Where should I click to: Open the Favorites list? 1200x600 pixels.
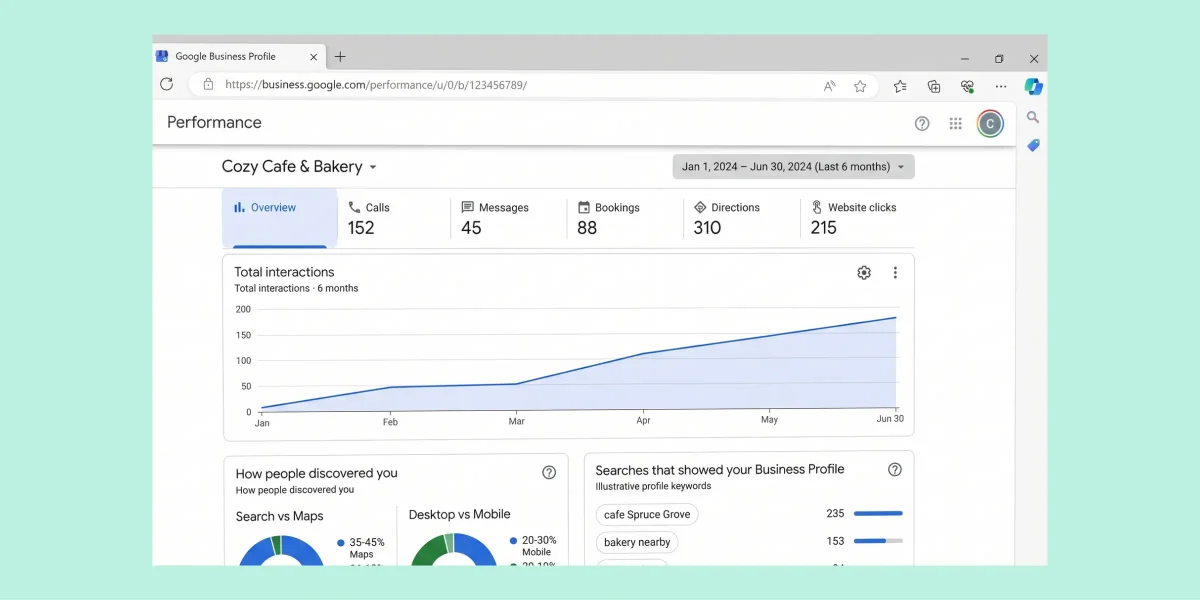tap(900, 86)
